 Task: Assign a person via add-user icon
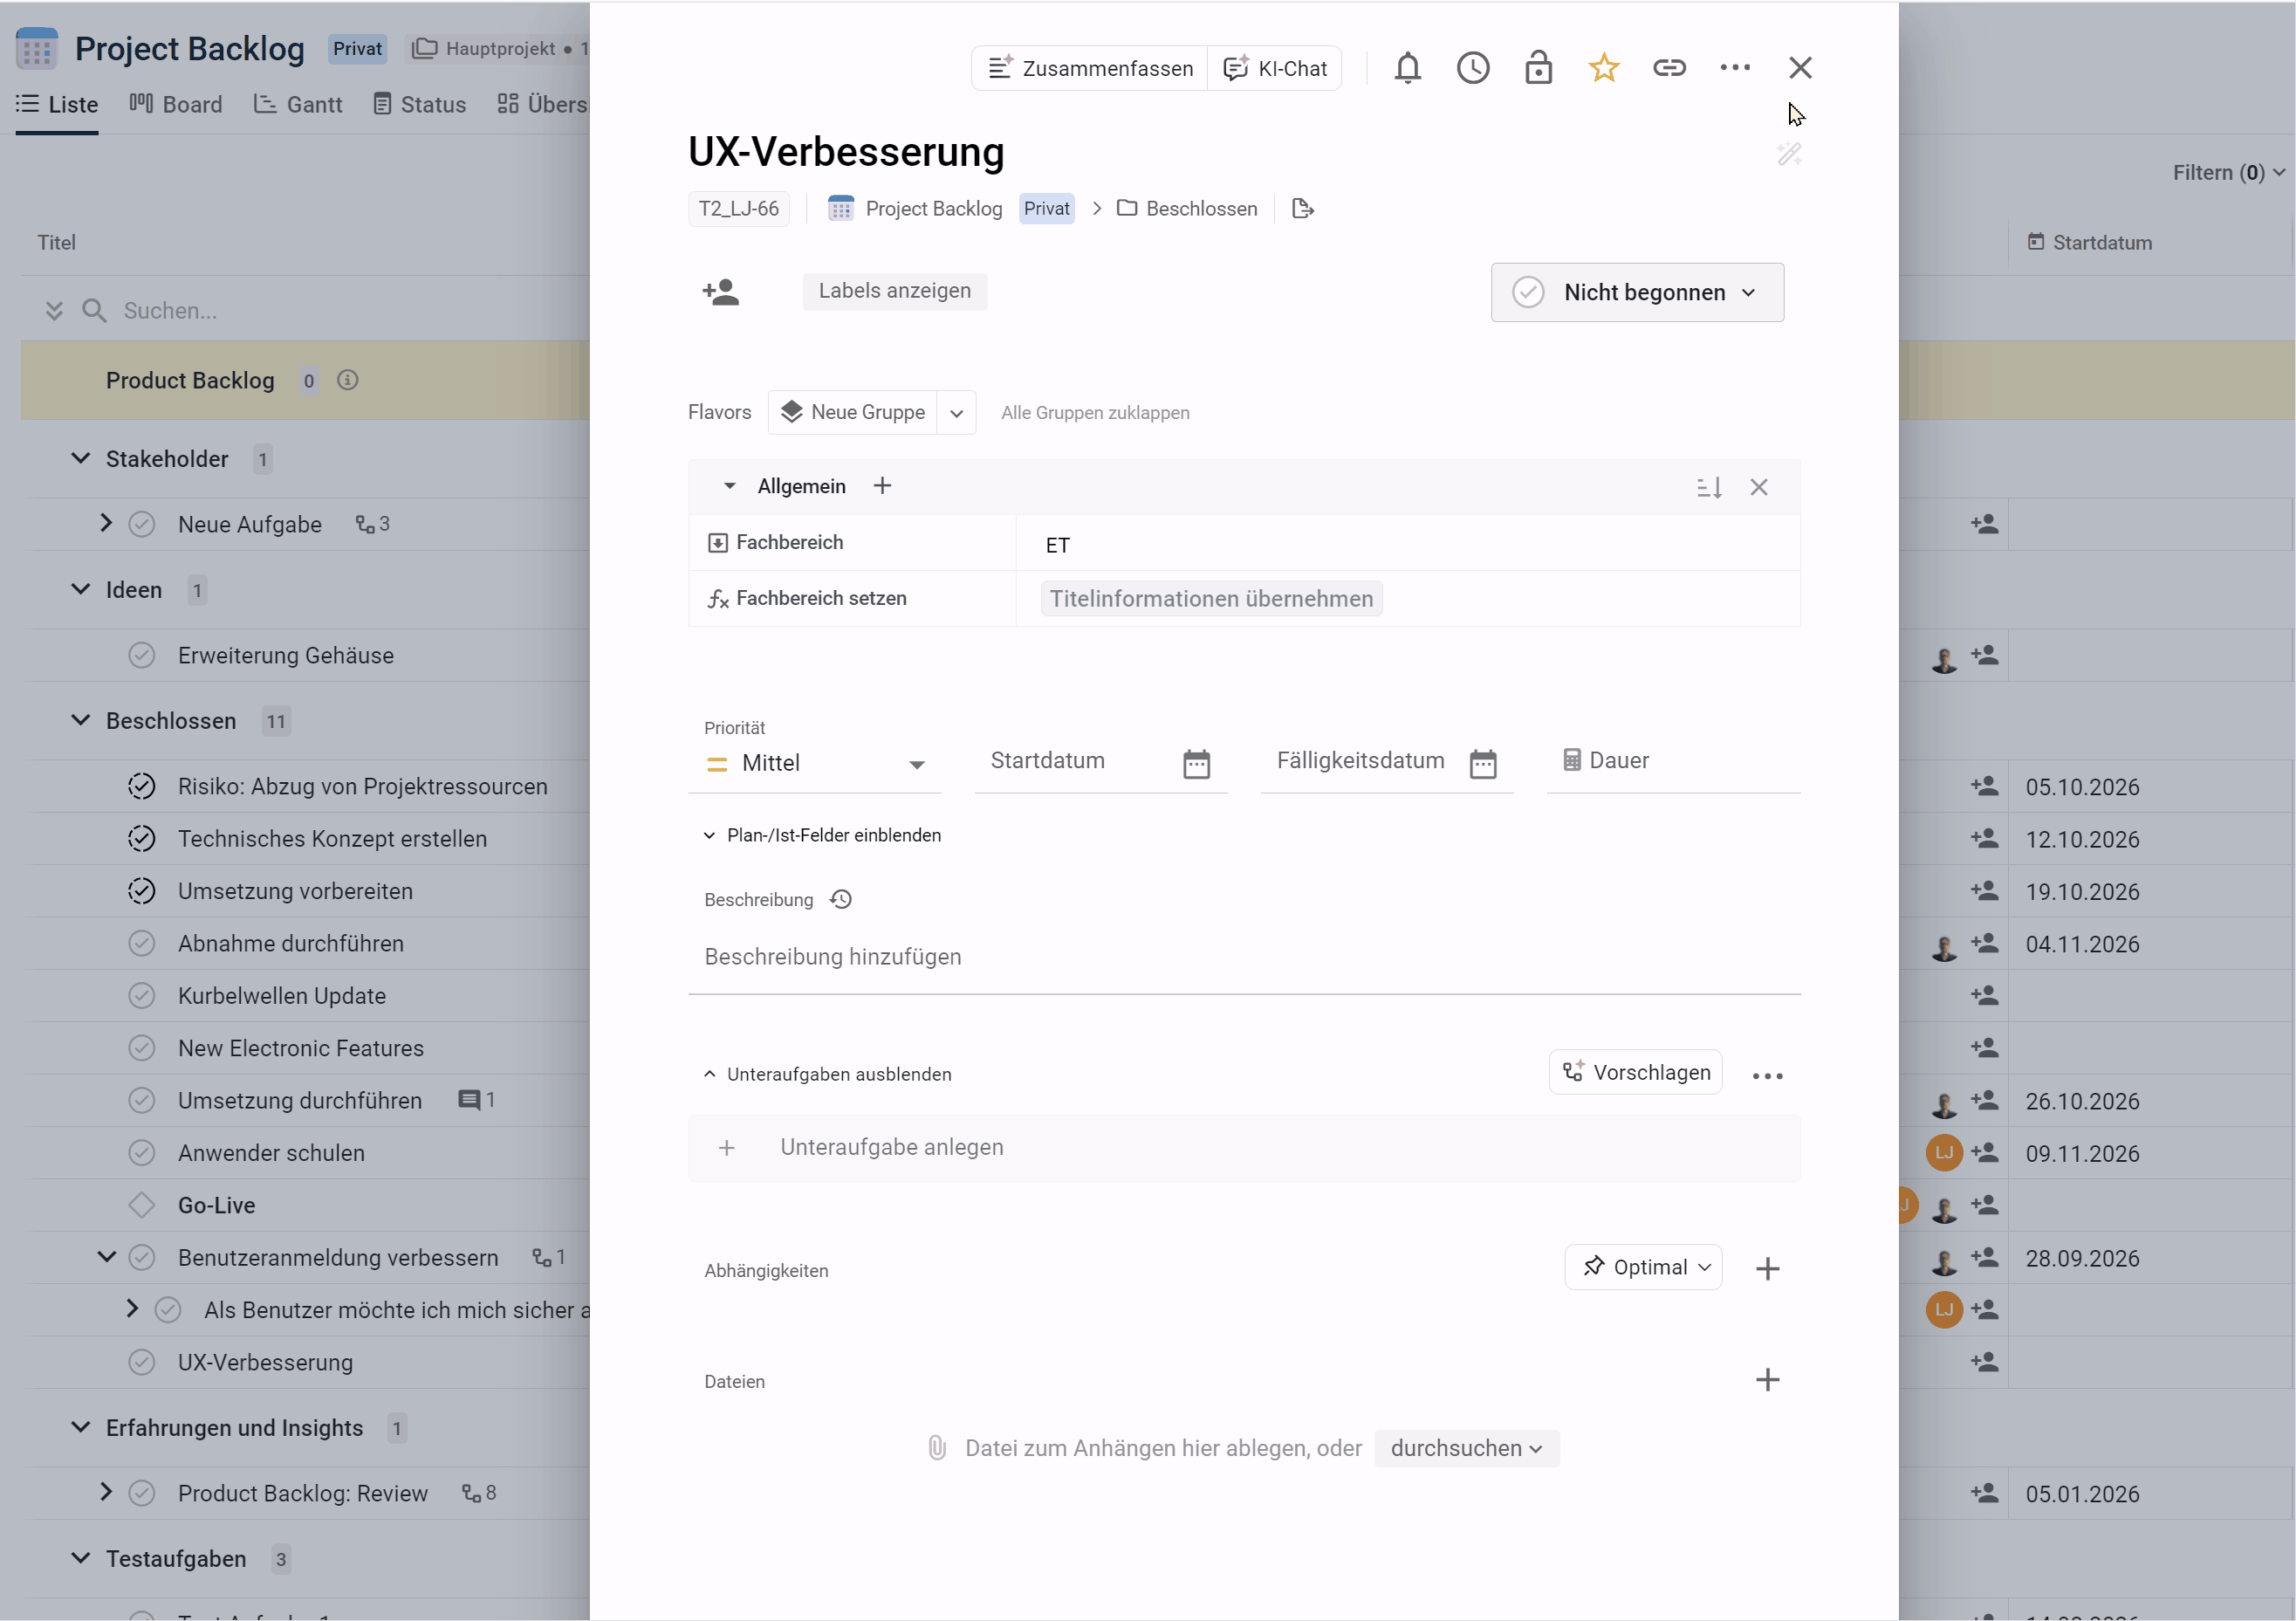720,292
